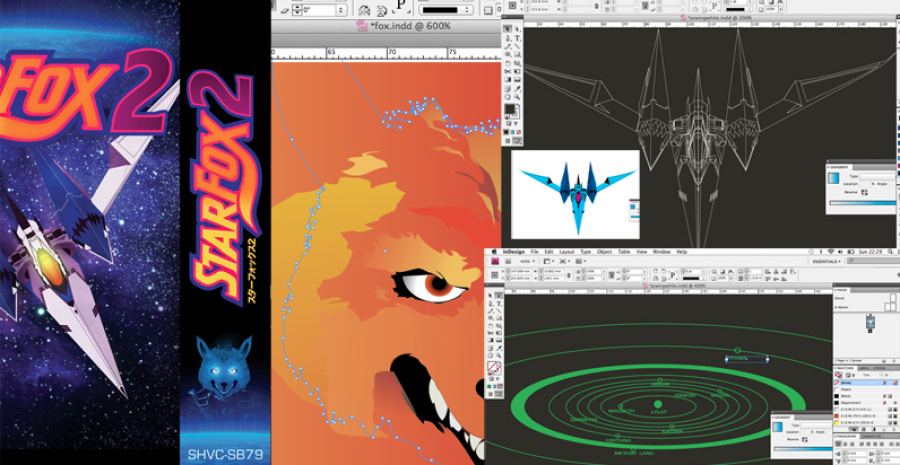Toggle the constrain proportions chain in the 400% control bar
The width and height of the screenshot is (900, 465).
pos(569,274)
